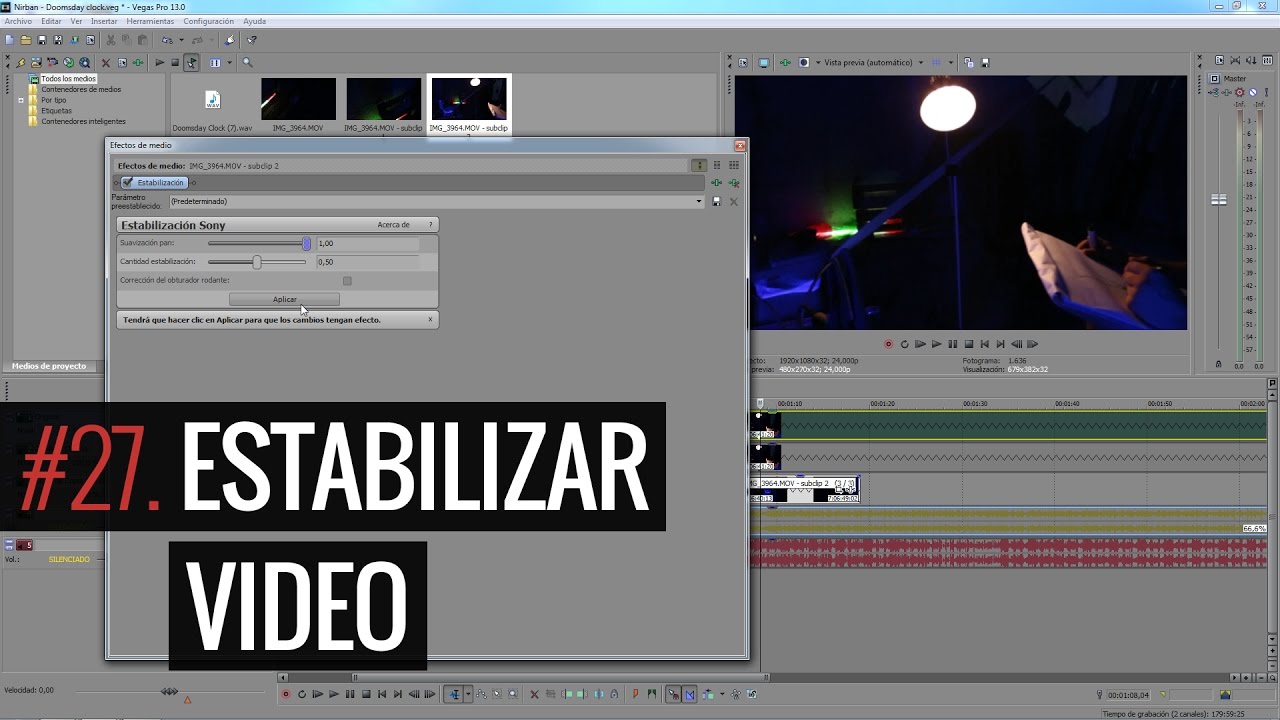This screenshot has width=1280, height=720.
Task: Open the Parámetro preestablecido dropdown
Action: point(700,201)
